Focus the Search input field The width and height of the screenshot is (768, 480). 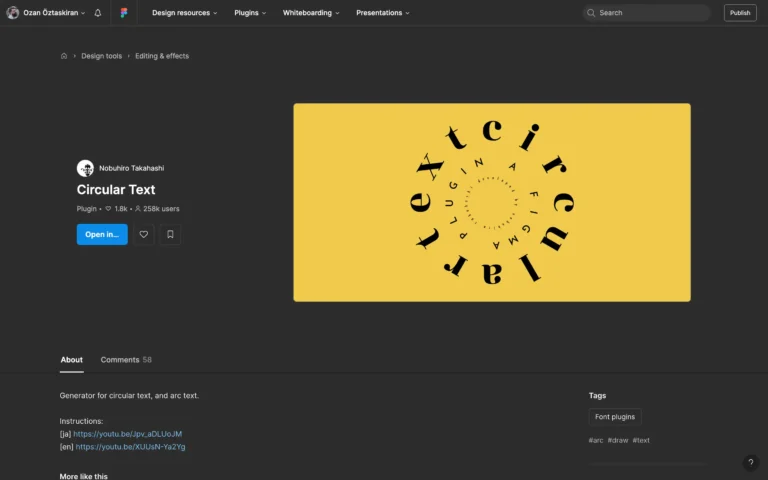pos(646,13)
